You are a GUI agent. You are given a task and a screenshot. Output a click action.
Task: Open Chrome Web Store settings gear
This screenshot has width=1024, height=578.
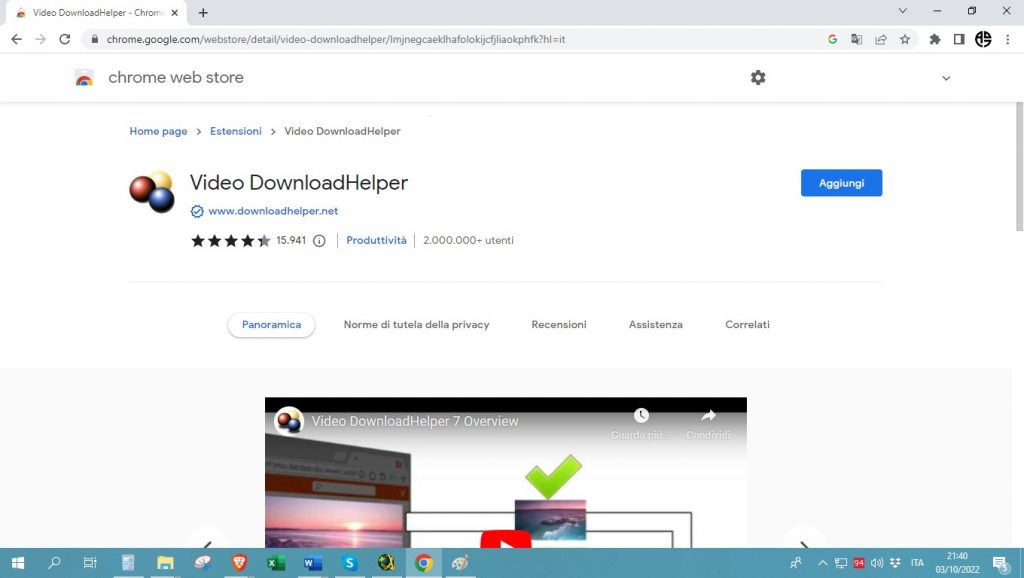[x=758, y=78]
